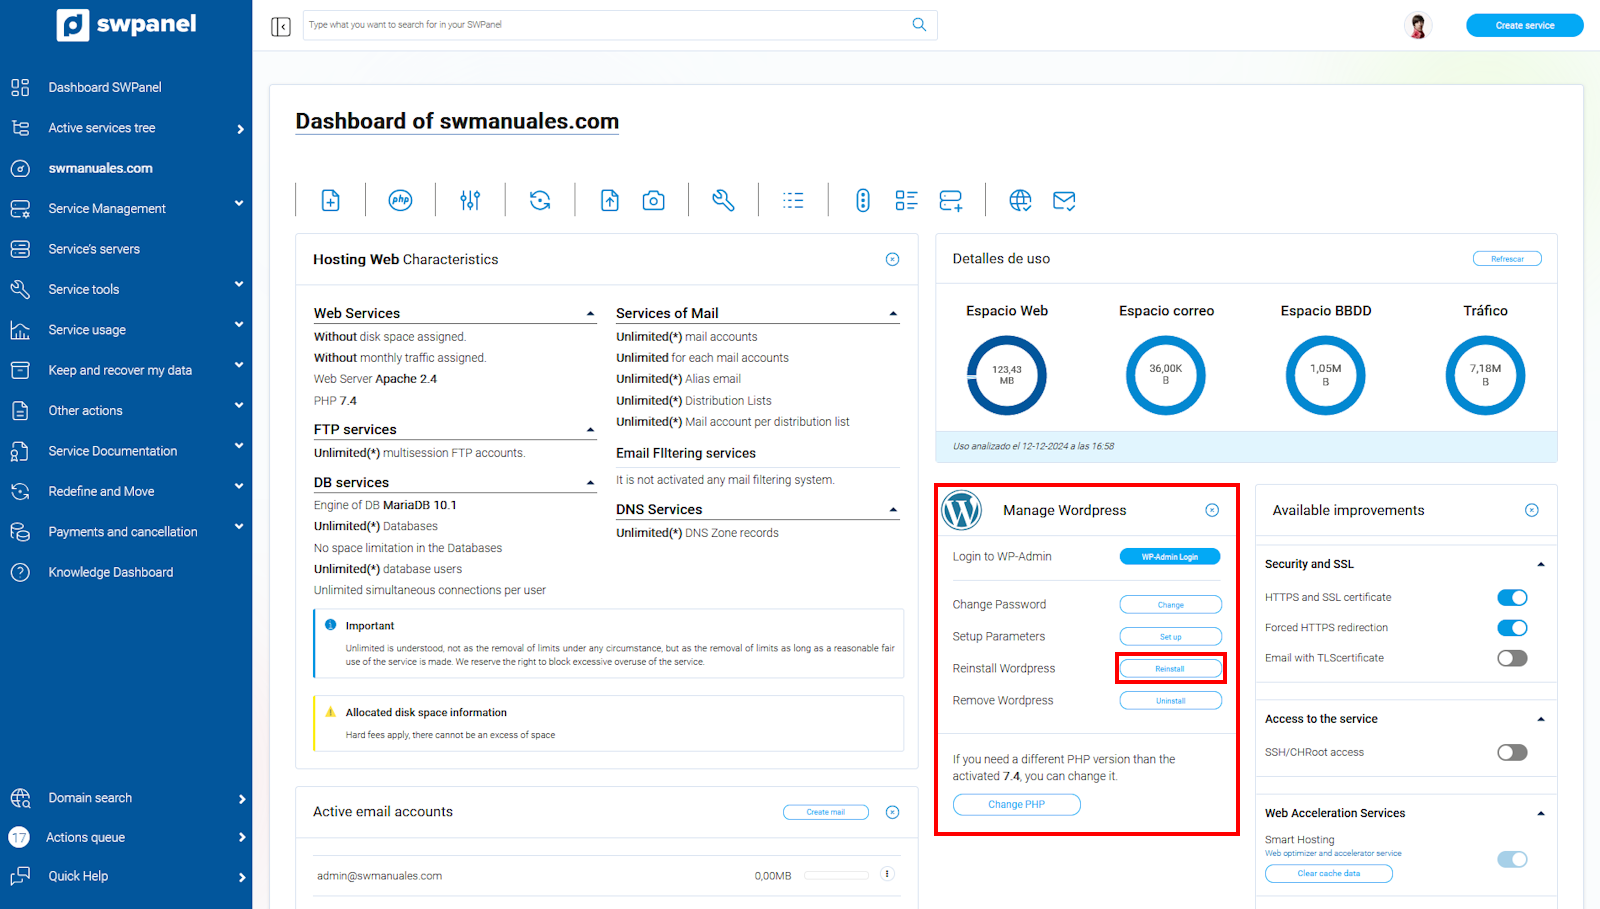
Task: Disable the HTTPS and SSL certificate toggle
Action: (x=1511, y=598)
